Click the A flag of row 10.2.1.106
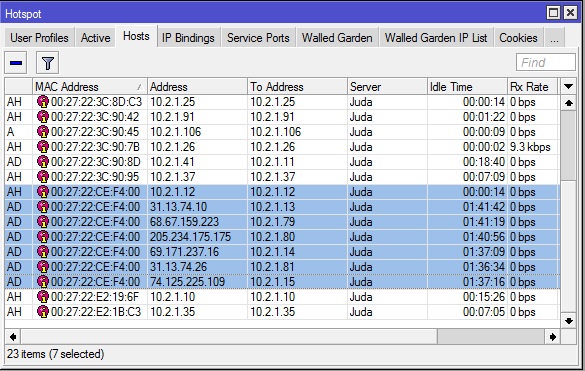 click(x=10, y=132)
